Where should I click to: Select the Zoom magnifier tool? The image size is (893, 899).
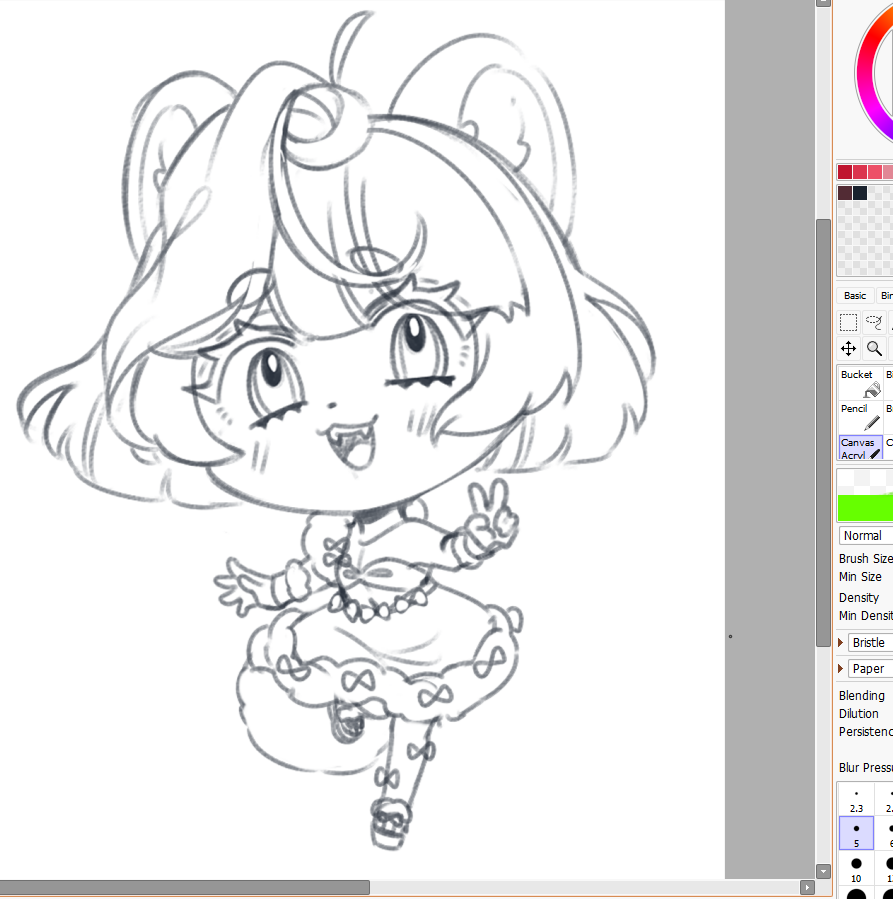(874, 349)
